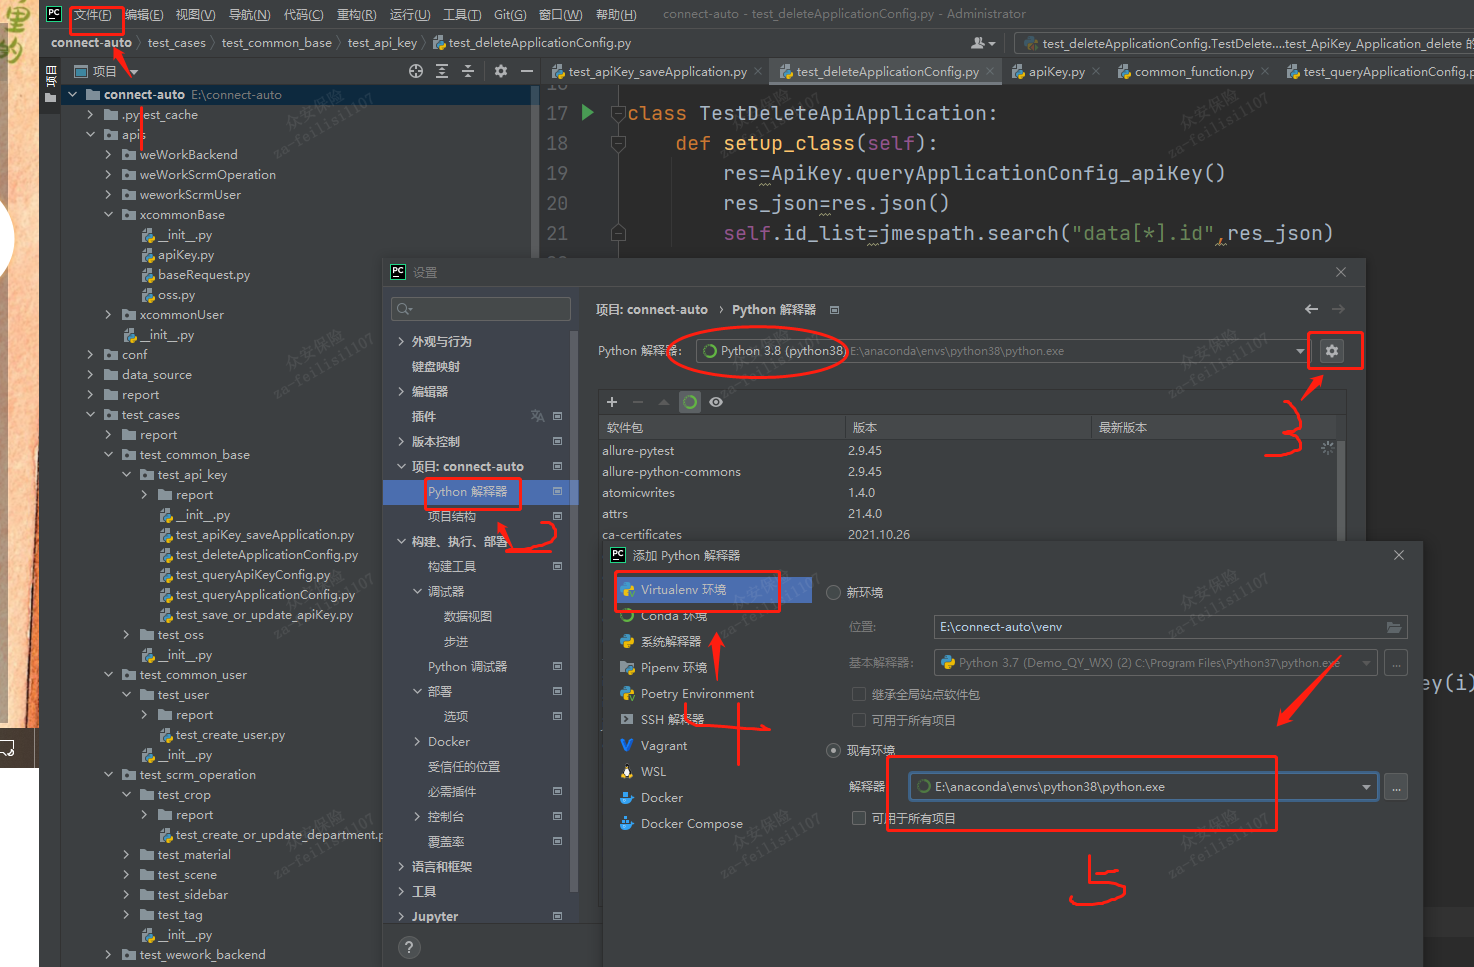Close the Settings dialog
This screenshot has width=1474, height=967.
point(1341,272)
